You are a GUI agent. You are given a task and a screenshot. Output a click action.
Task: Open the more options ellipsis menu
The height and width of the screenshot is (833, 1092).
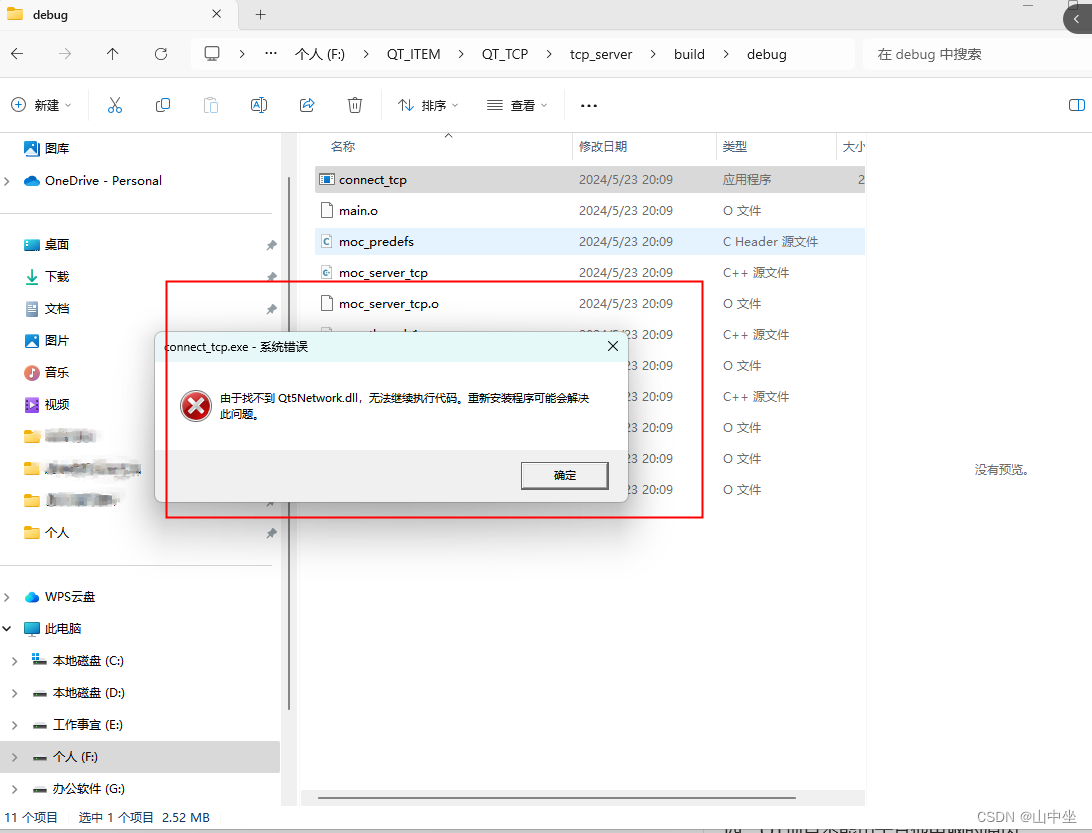coord(588,106)
